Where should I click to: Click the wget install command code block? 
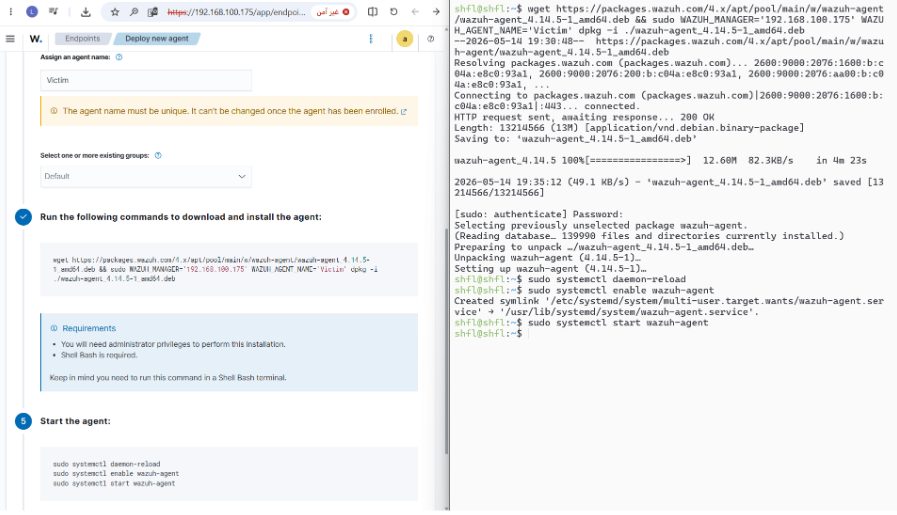[229, 270]
